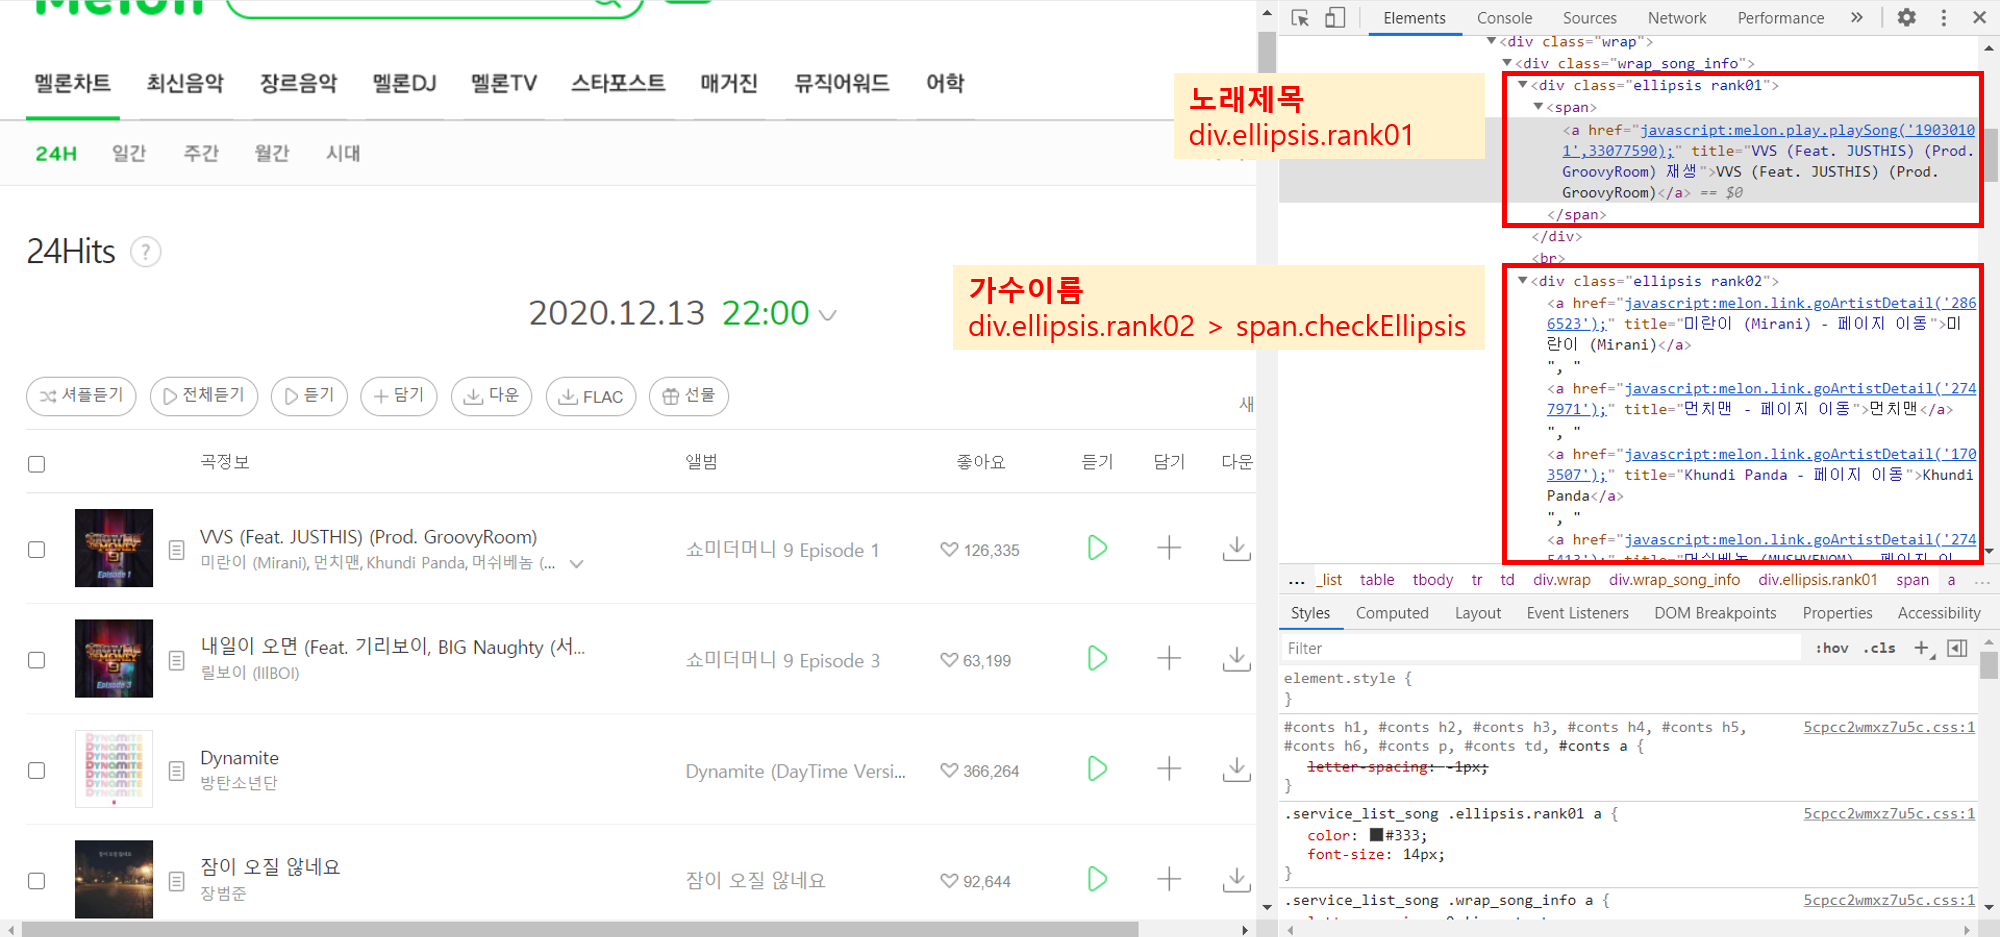2000x937 pixels.
Task: Open artist 방탄소년단 link
Action: [239, 783]
